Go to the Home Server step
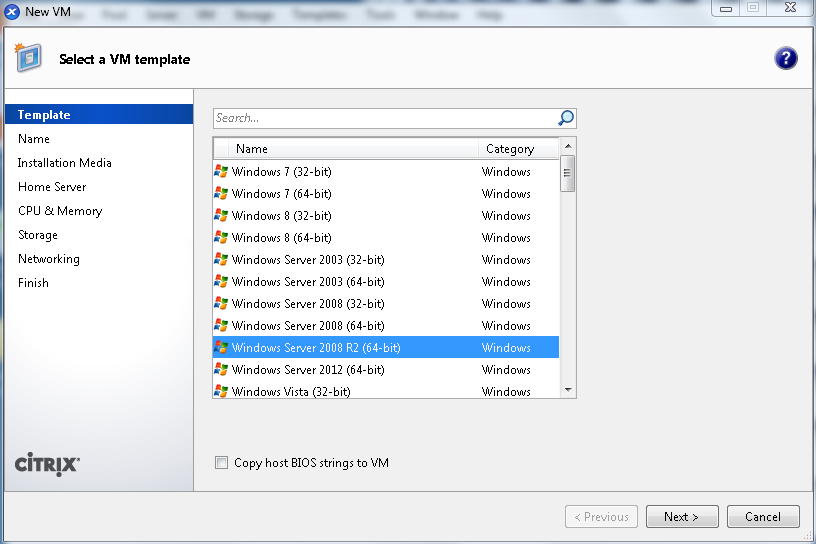 tap(52, 187)
